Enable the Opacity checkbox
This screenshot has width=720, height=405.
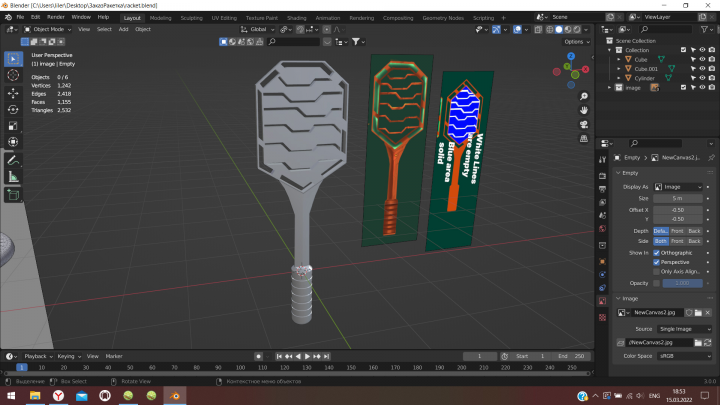click(656, 283)
